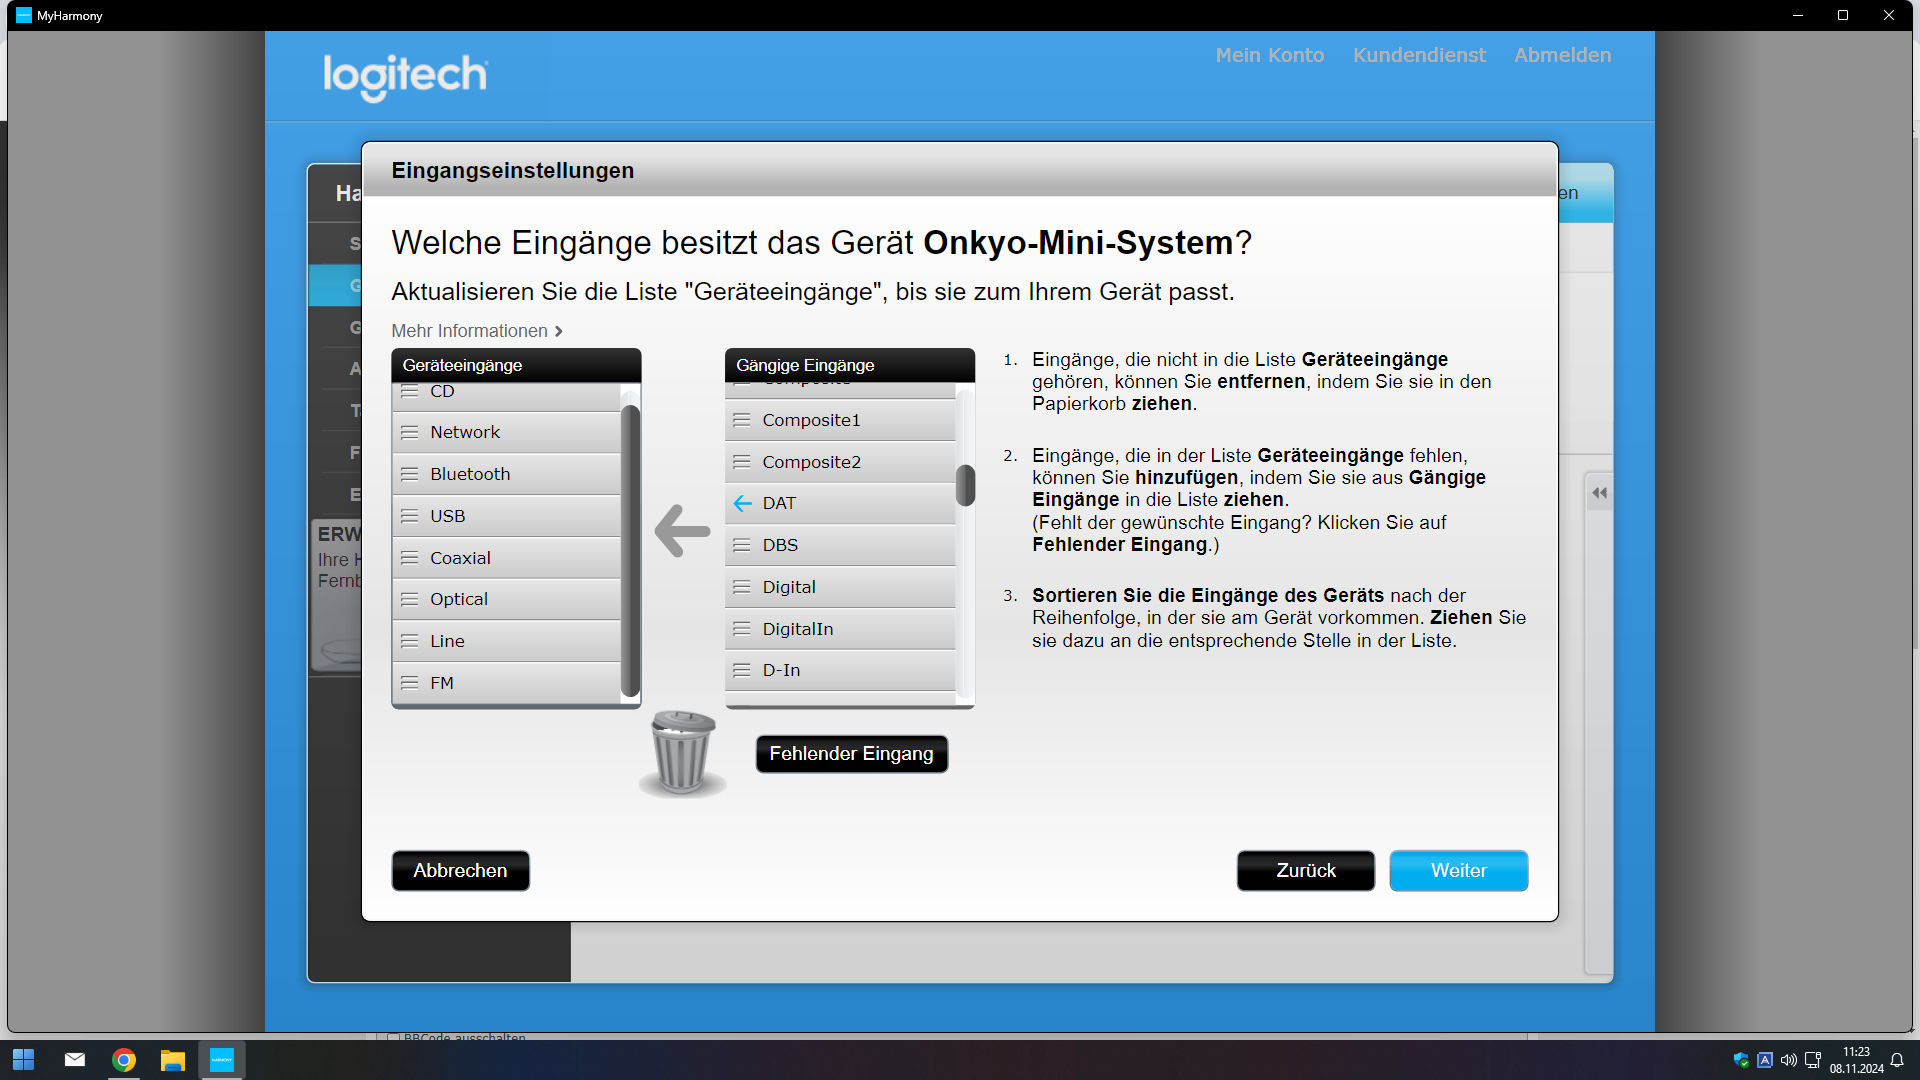Click the drag handle beside Optical input

(x=409, y=599)
